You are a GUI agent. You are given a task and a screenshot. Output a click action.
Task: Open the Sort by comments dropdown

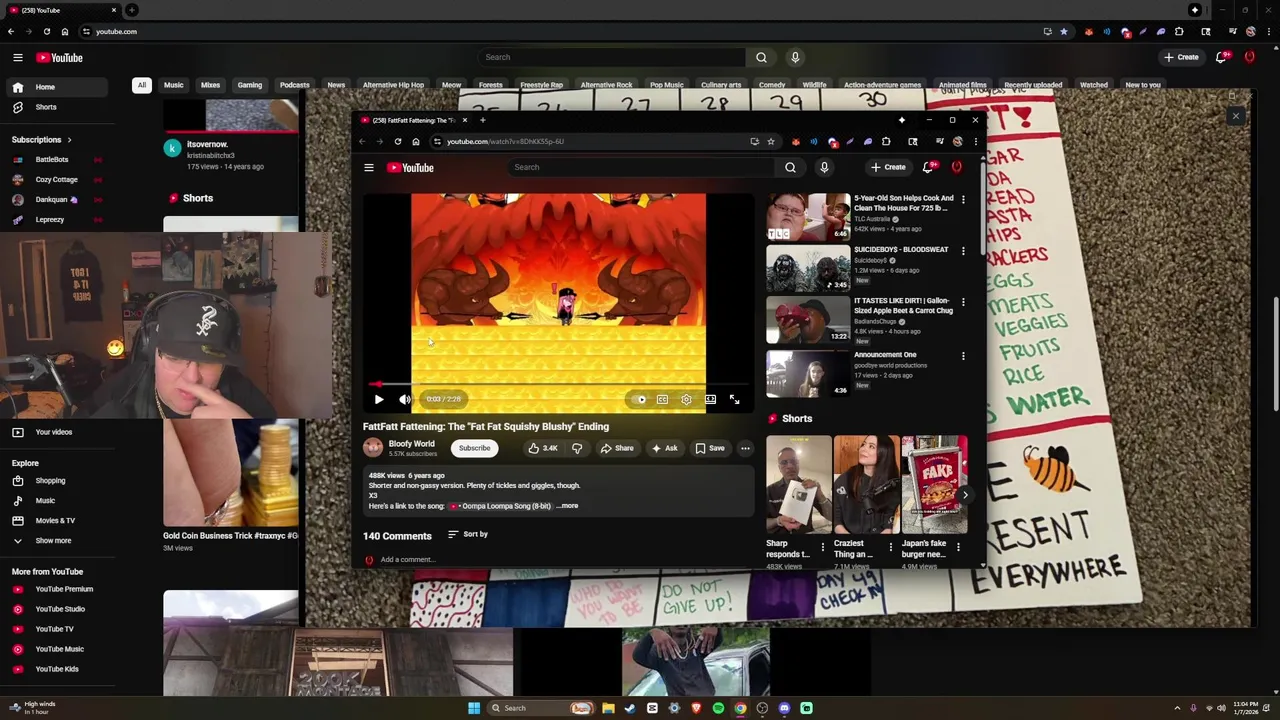pyautogui.click(x=468, y=534)
